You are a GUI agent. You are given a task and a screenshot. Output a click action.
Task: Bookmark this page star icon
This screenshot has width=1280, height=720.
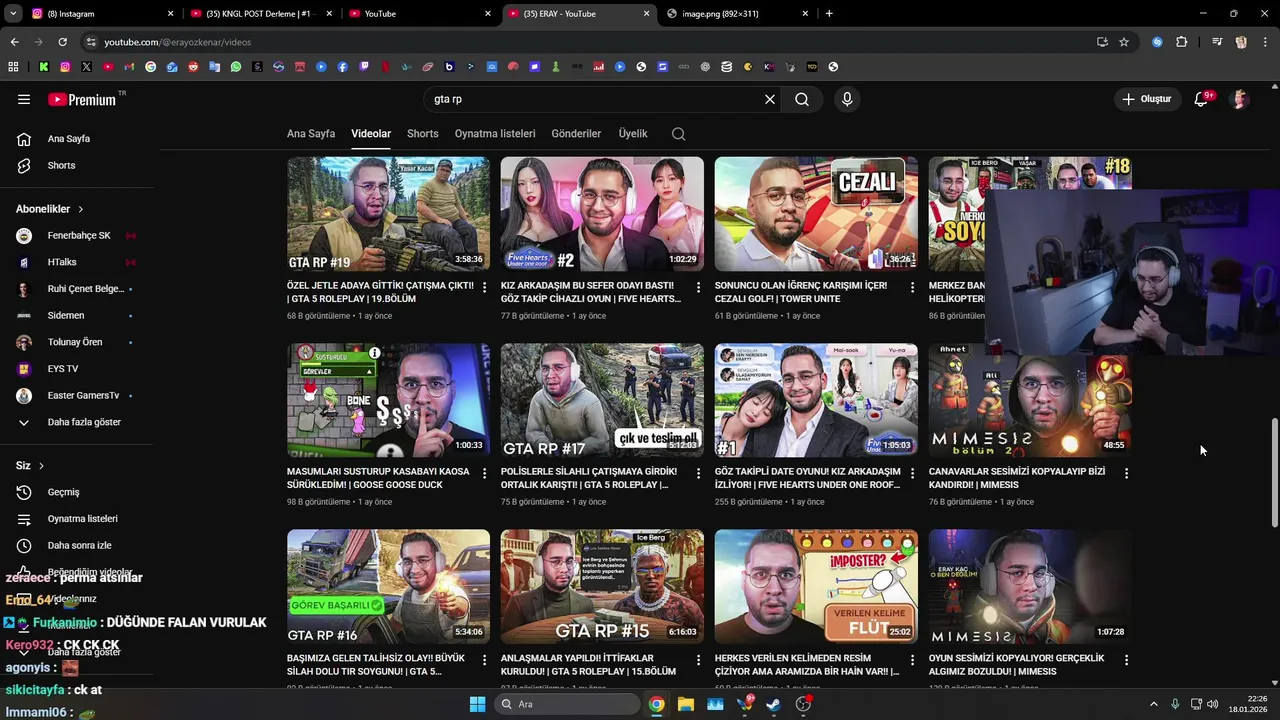pos(1124,42)
